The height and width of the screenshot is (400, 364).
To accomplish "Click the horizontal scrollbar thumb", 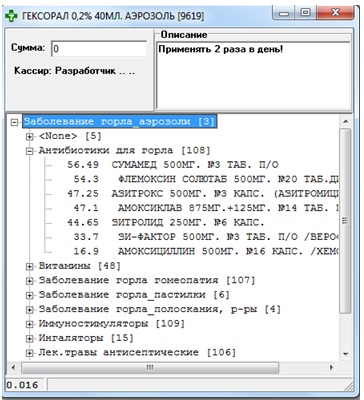I will (x=150, y=368).
